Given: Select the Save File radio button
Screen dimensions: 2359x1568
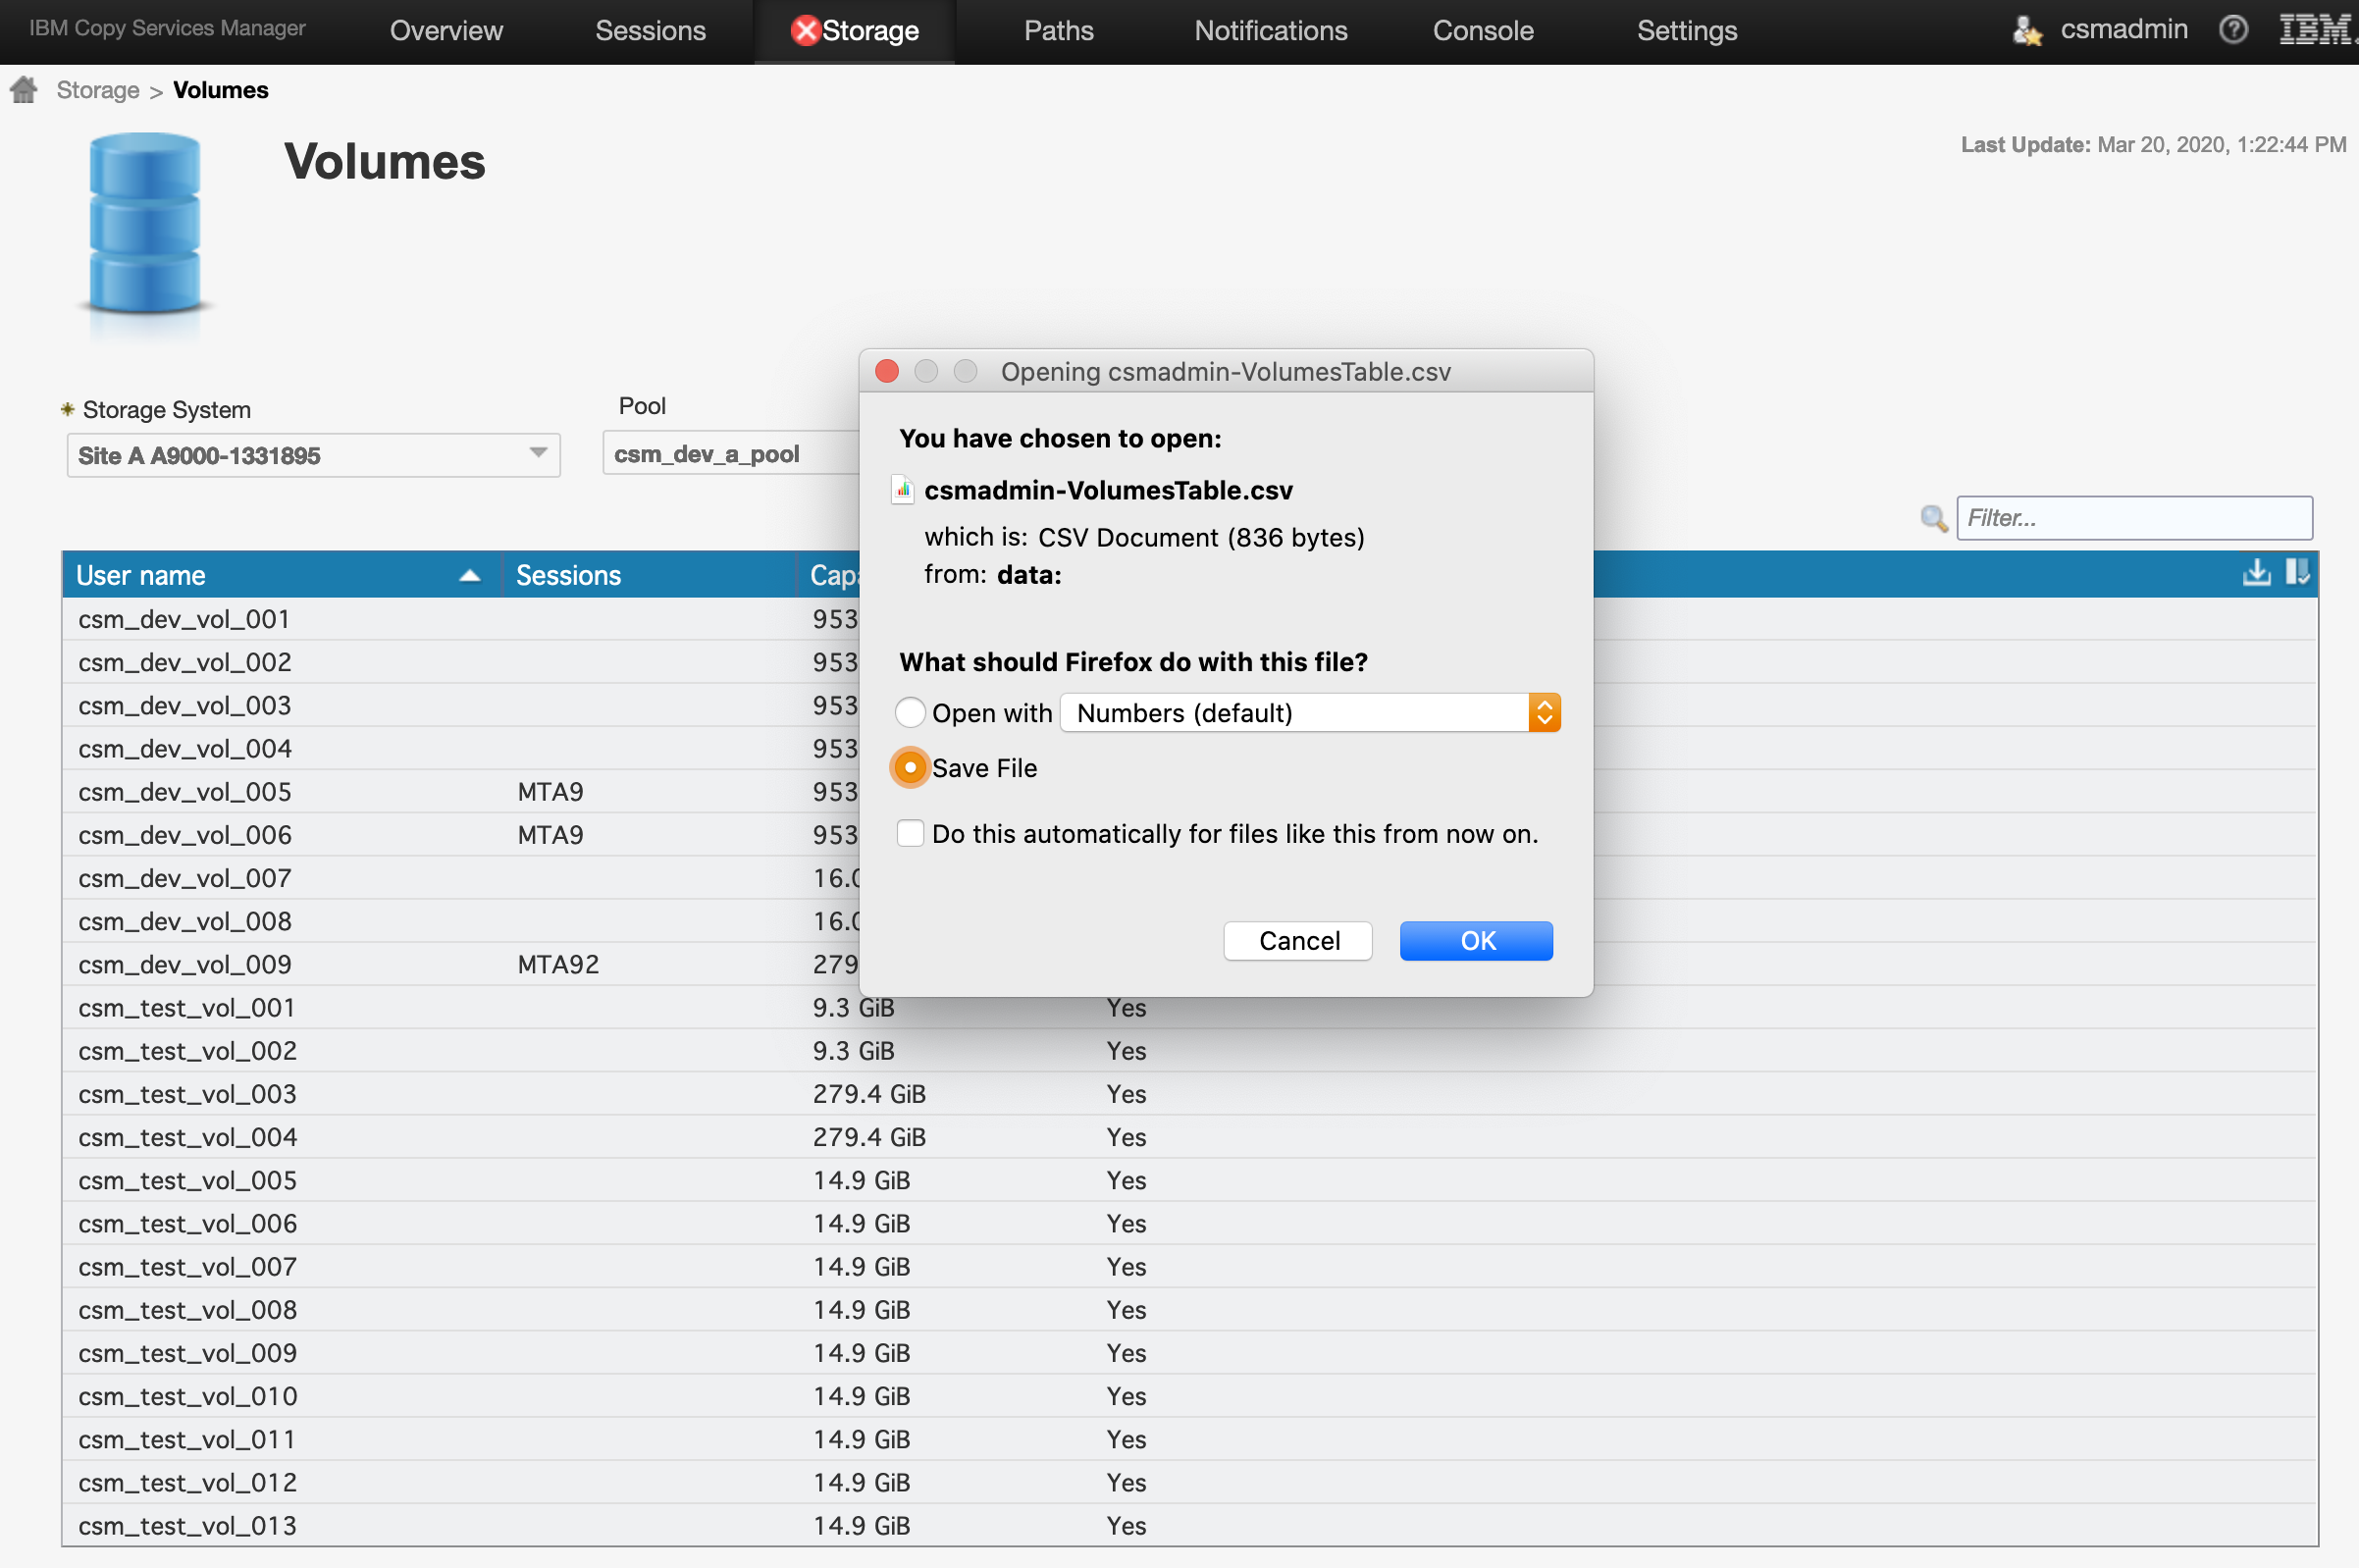Looking at the screenshot, I should (910, 768).
